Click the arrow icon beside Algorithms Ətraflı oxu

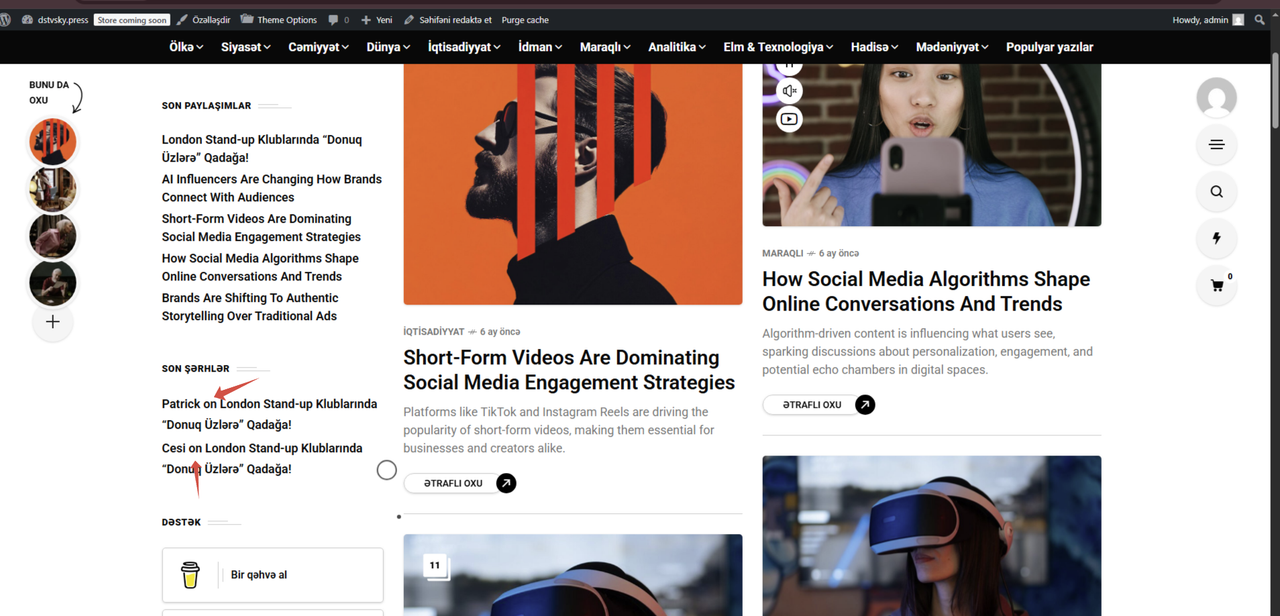point(865,405)
